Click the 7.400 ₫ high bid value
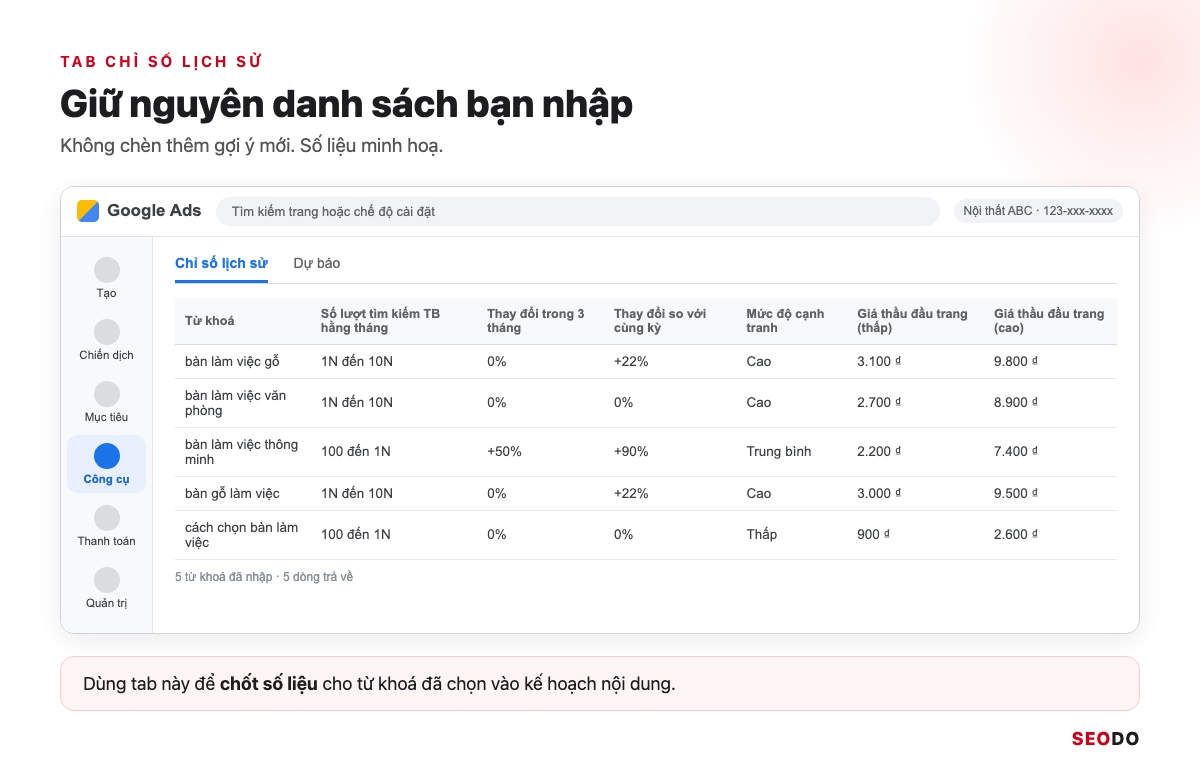Viewport: 1200px width, 771px height. [1016, 452]
